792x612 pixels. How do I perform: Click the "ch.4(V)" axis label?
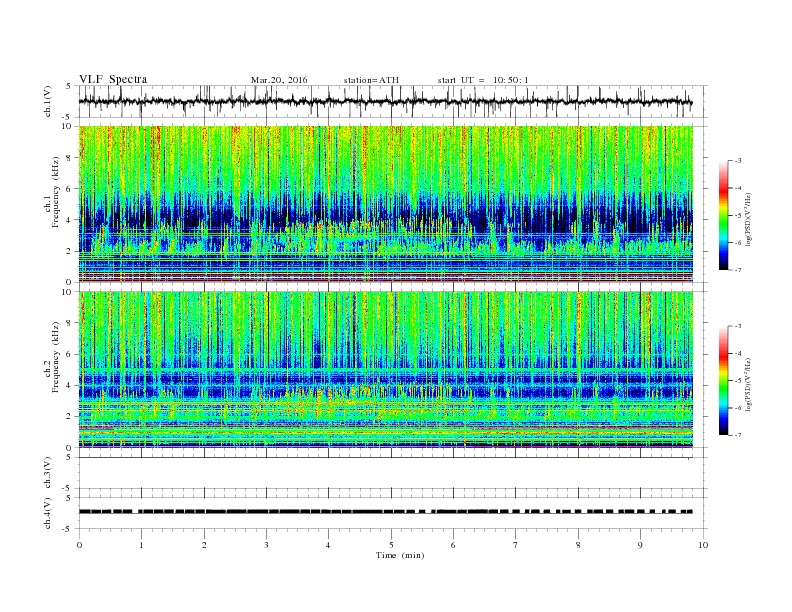[48, 513]
